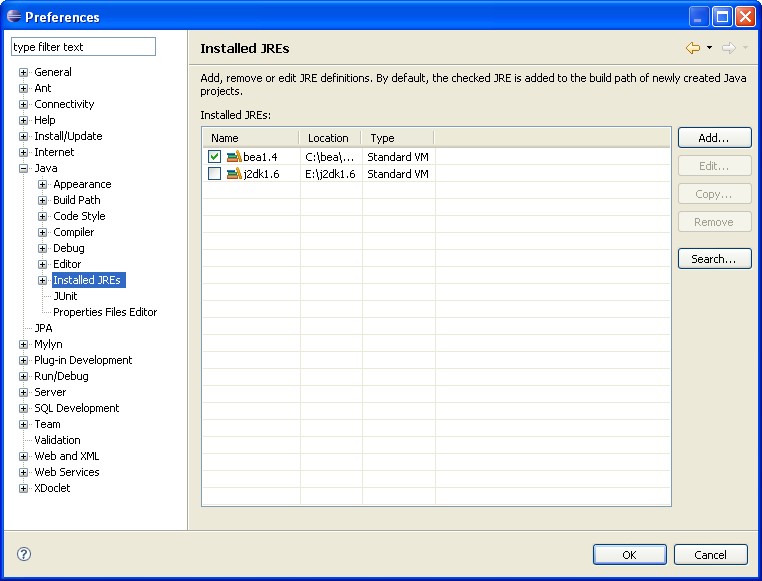Click the help question mark icon
The width and height of the screenshot is (762, 581).
tap(24, 554)
